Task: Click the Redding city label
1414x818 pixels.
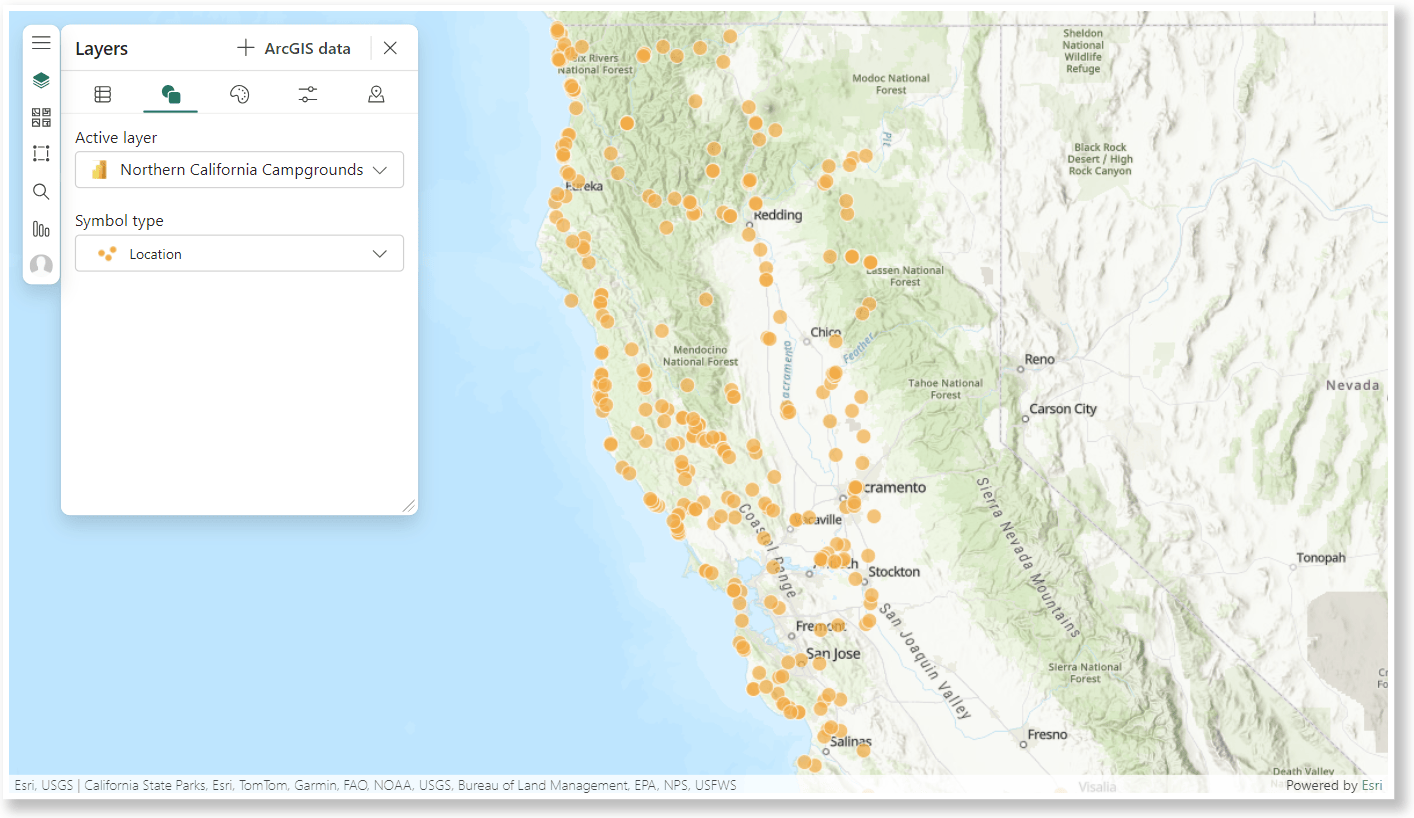Action: pyautogui.click(x=777, y=215)
